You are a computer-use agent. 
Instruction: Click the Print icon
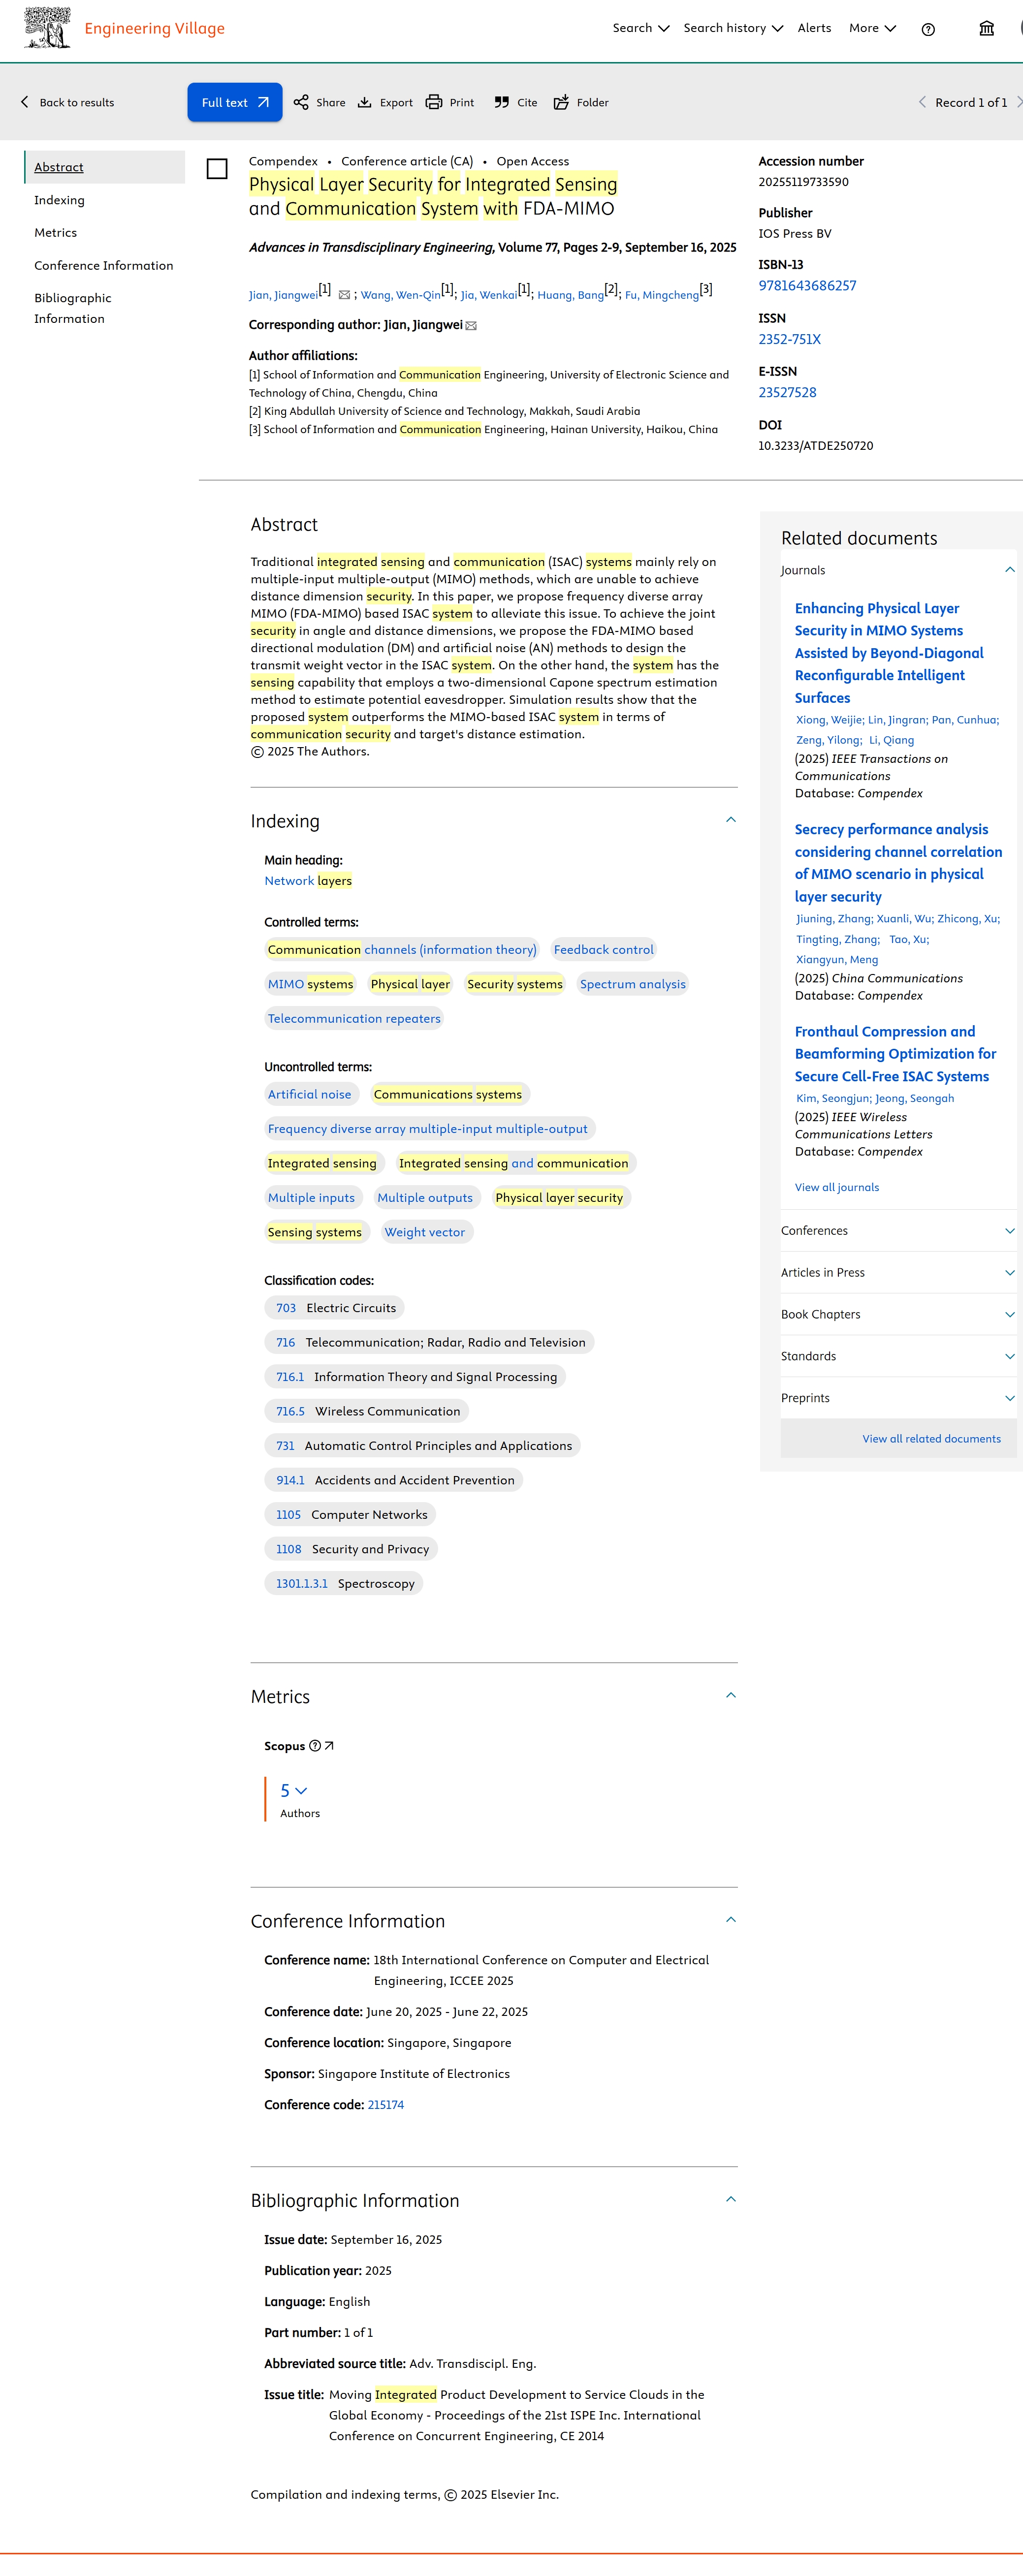(x=434, y=102)
